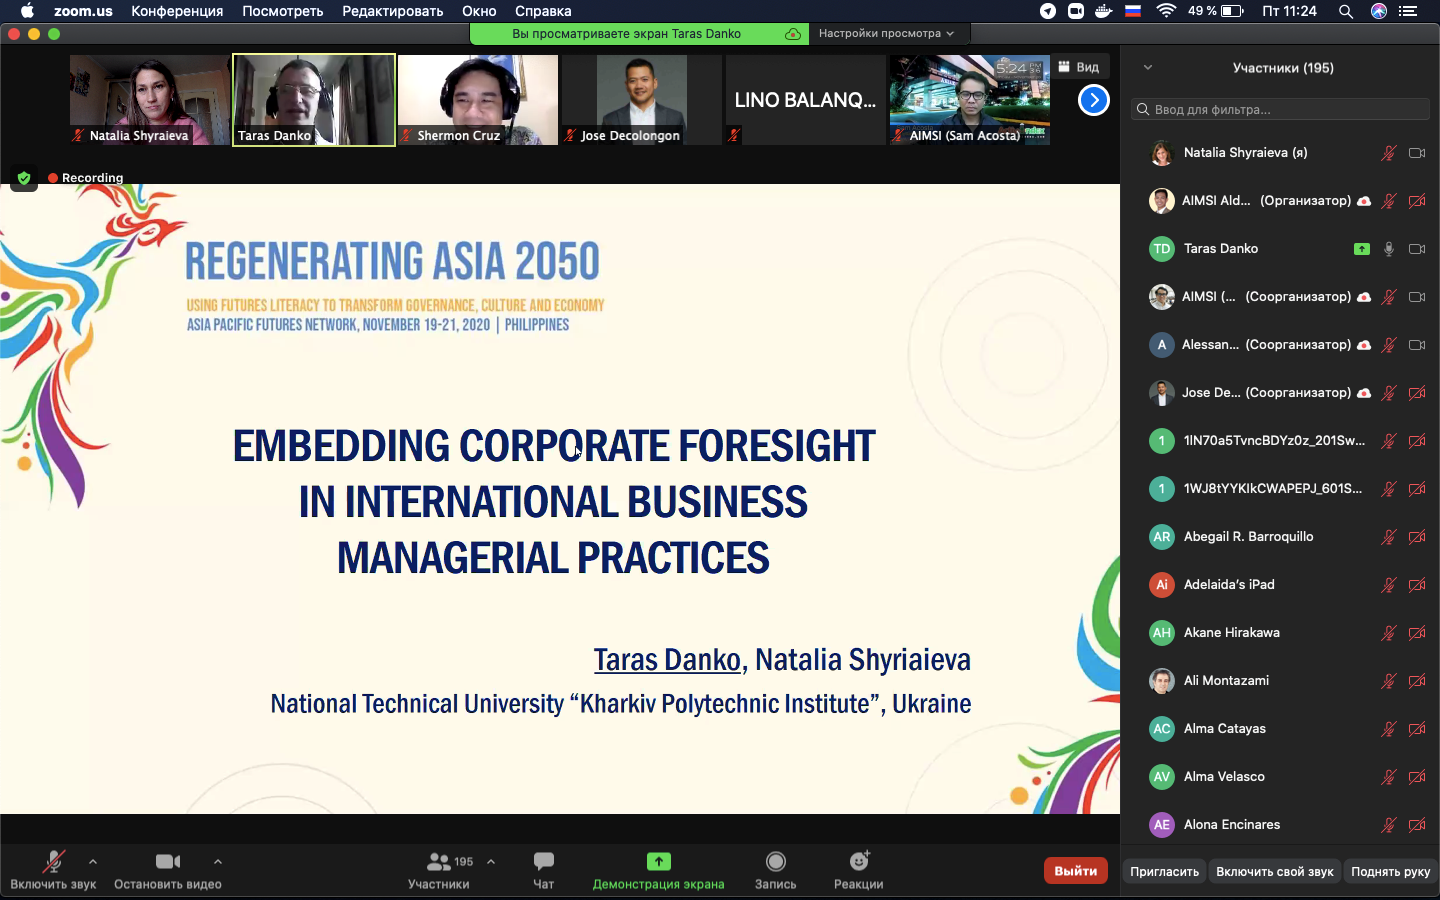Open Wi-Fi status menu icon

click(x=1166, y=11)
